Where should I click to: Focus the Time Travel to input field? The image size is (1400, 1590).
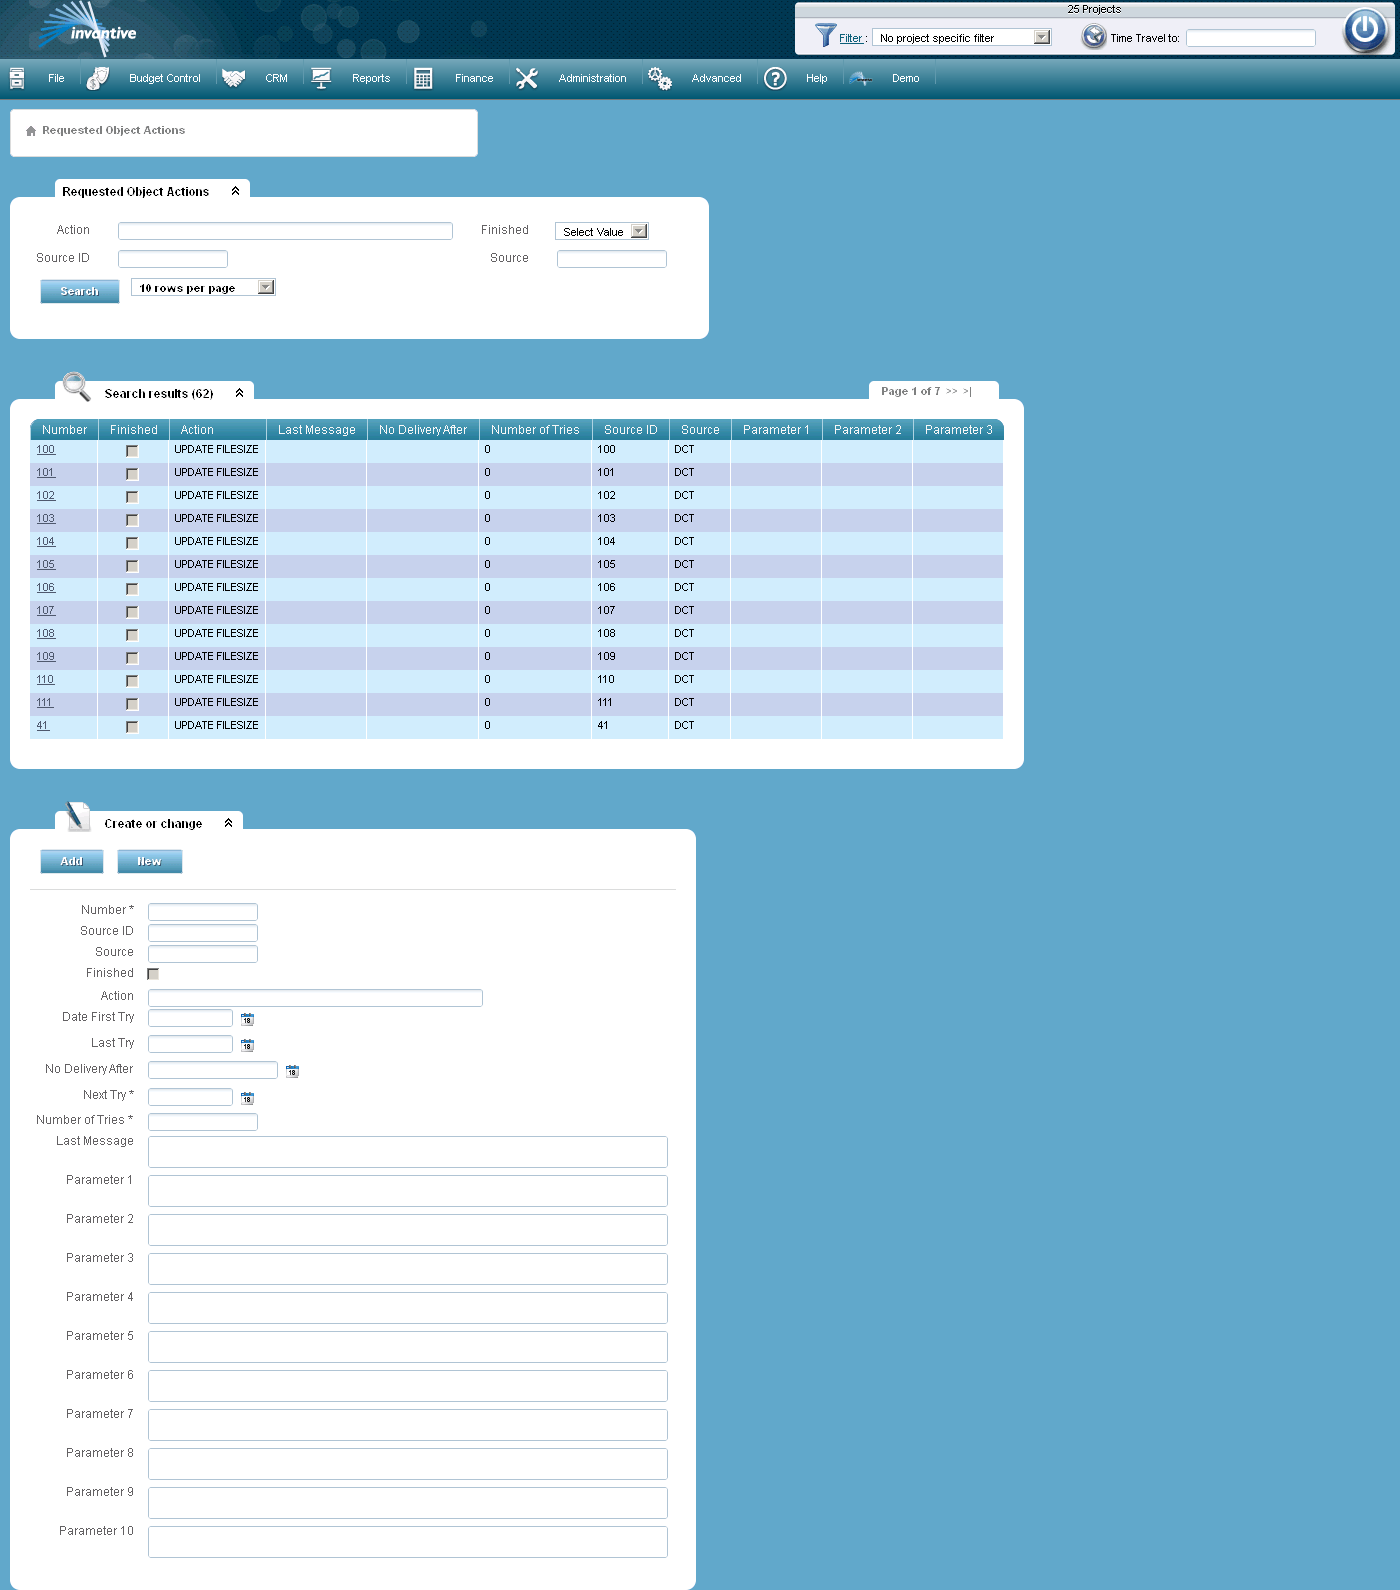[1251, 38]
